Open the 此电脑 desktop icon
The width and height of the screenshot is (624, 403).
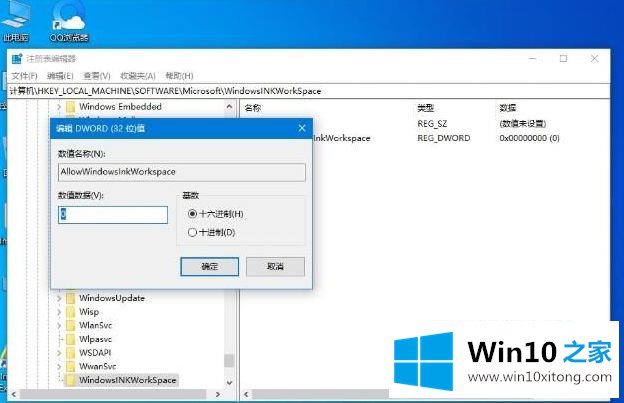(x=16, y=20)
